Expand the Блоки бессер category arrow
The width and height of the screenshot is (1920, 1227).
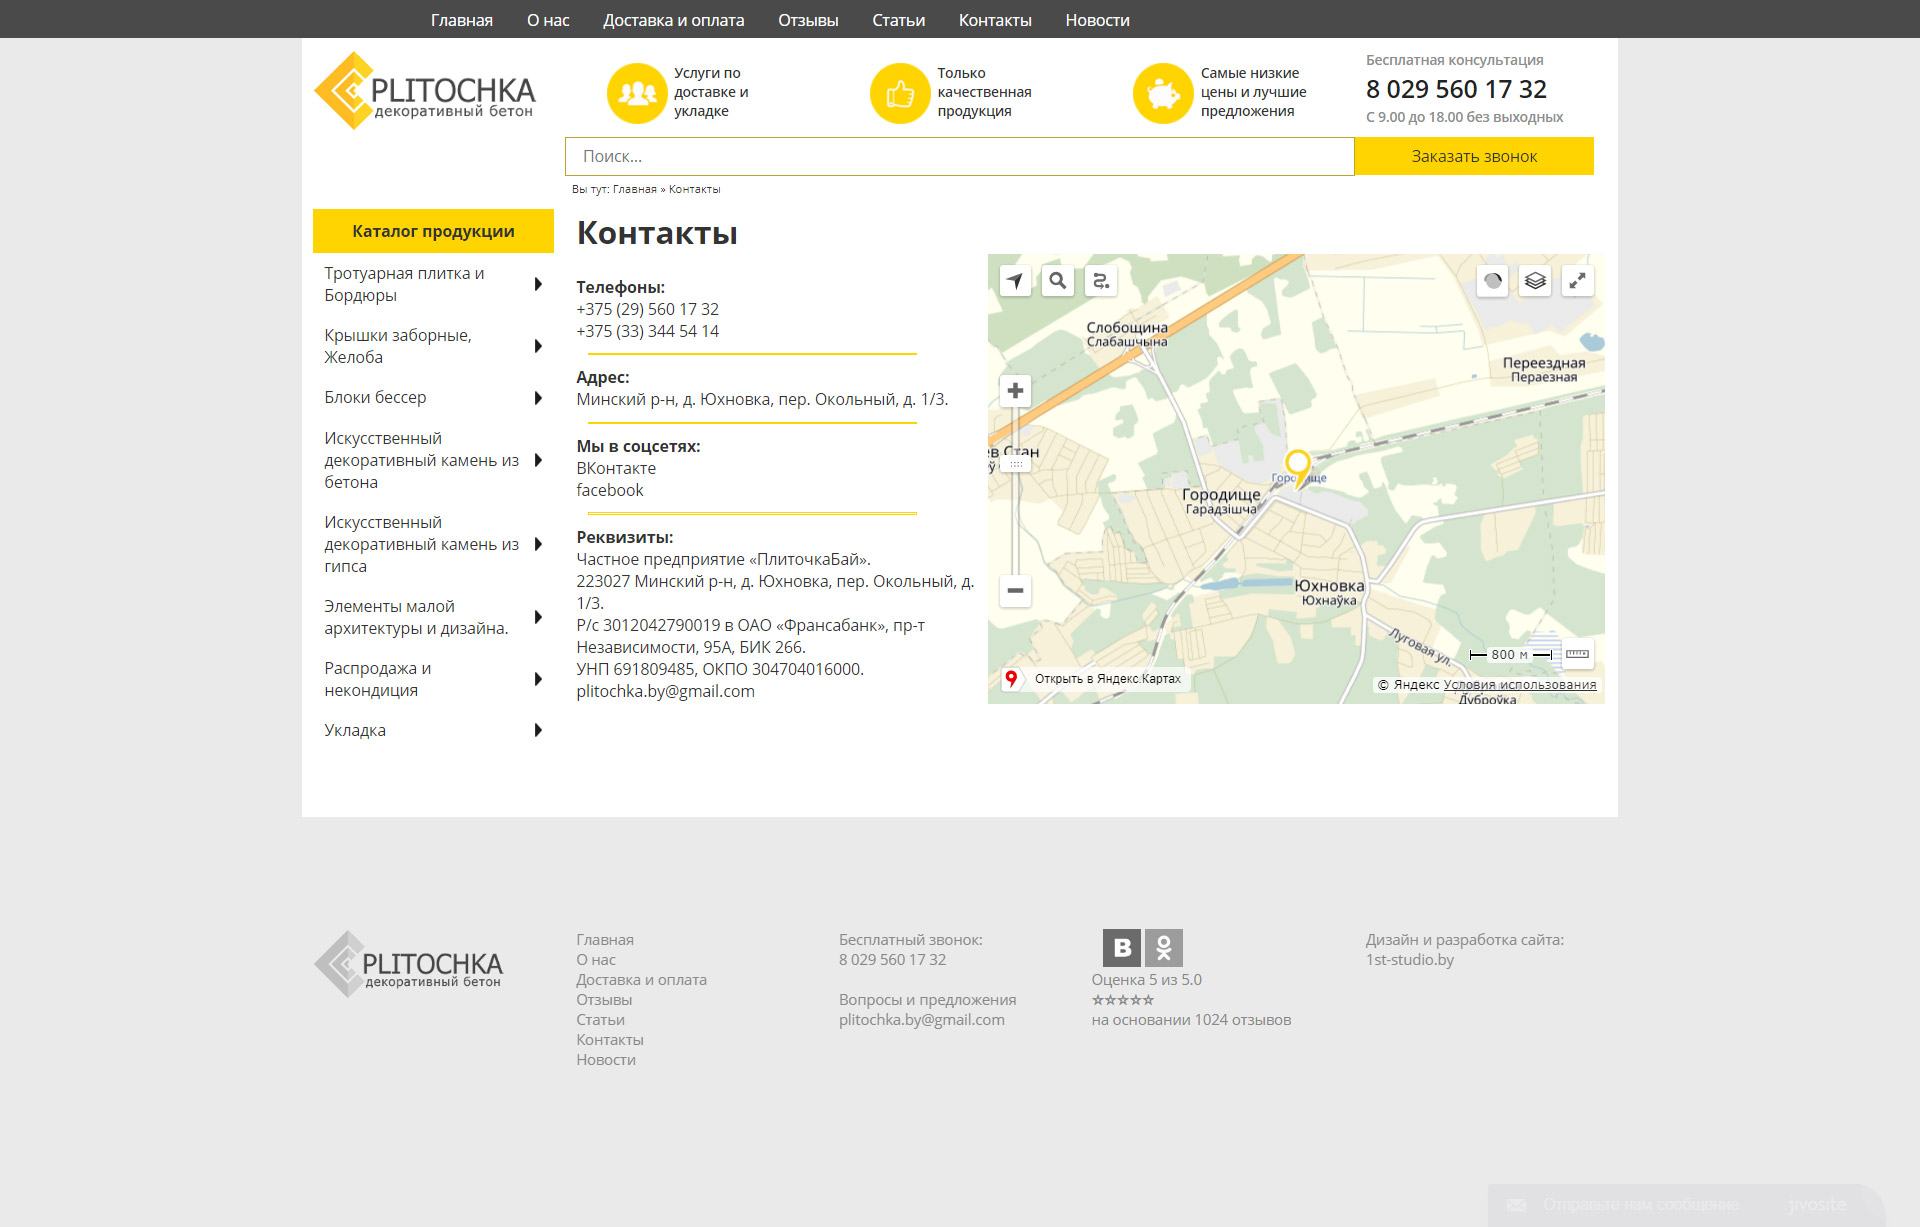click(x=538, y=398)
